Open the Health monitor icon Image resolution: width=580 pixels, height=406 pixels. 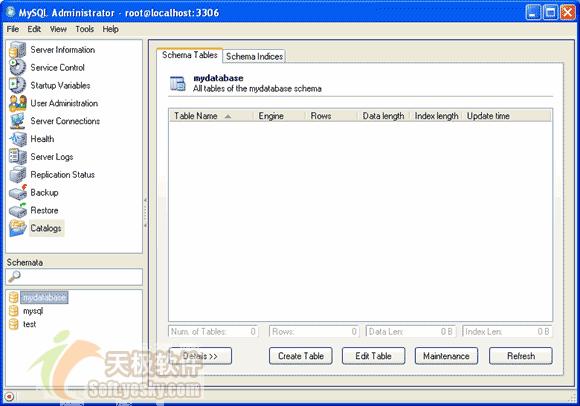coord(17,139)
